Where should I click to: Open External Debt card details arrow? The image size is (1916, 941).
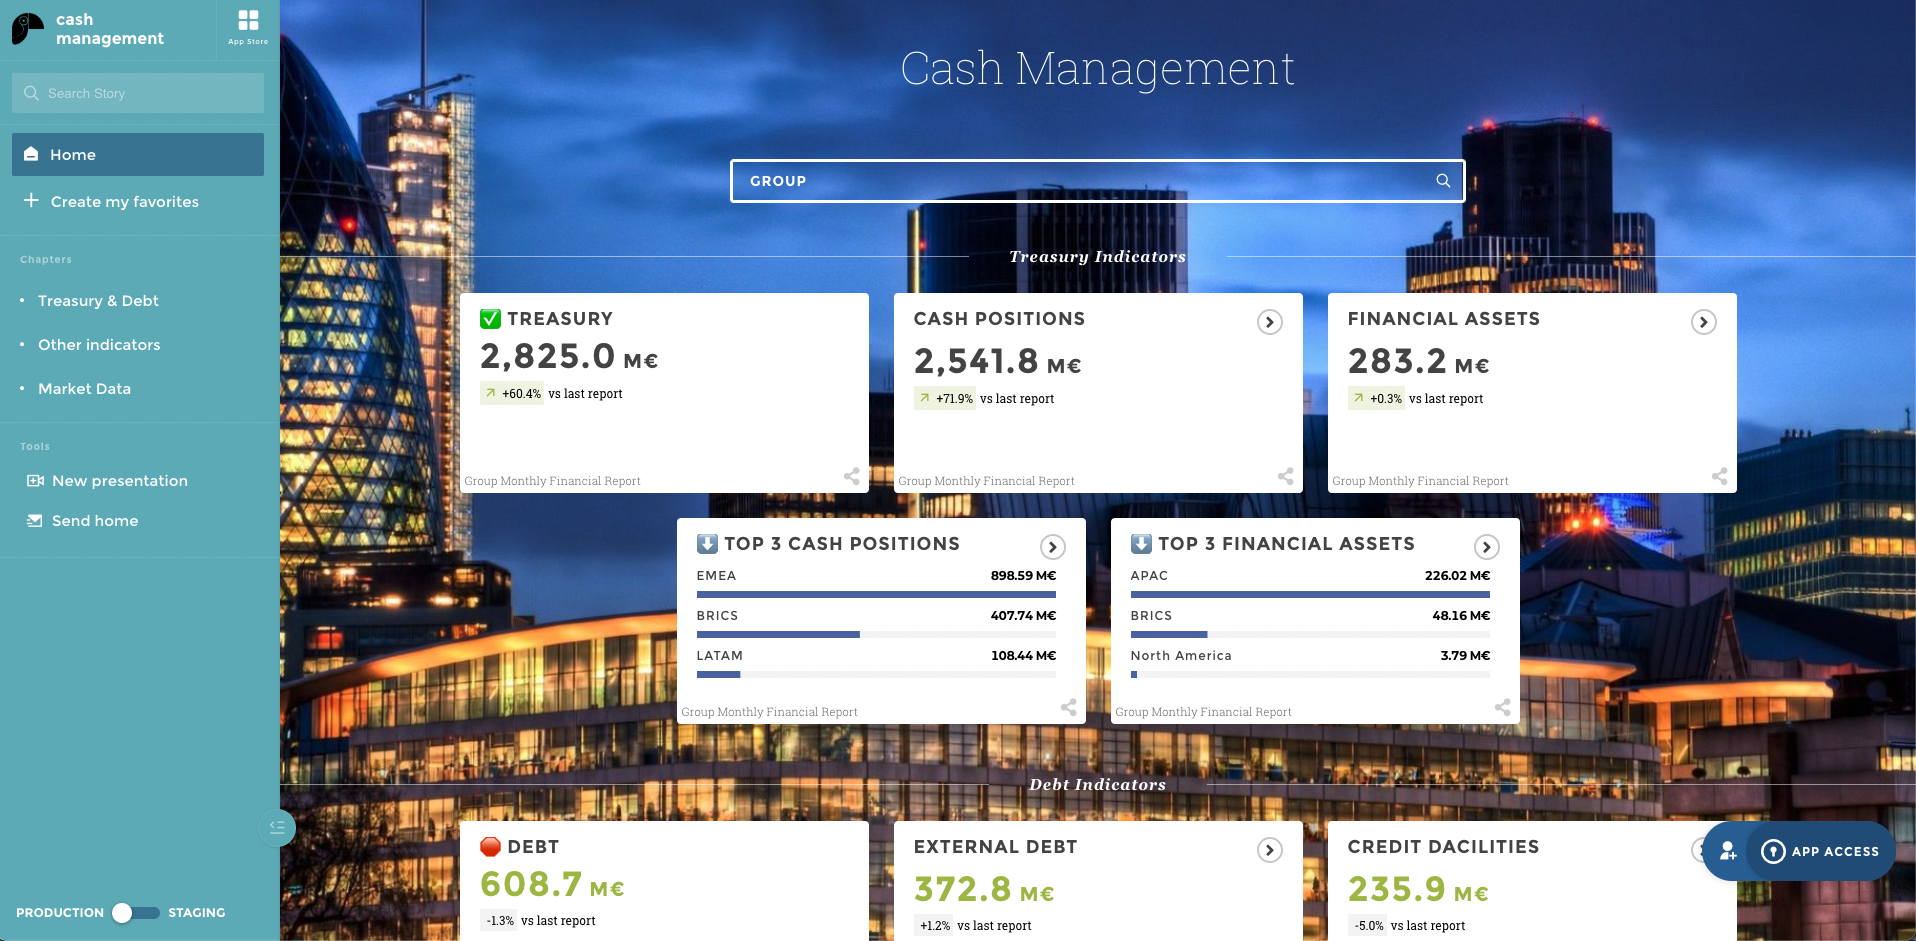(1269, 850)
